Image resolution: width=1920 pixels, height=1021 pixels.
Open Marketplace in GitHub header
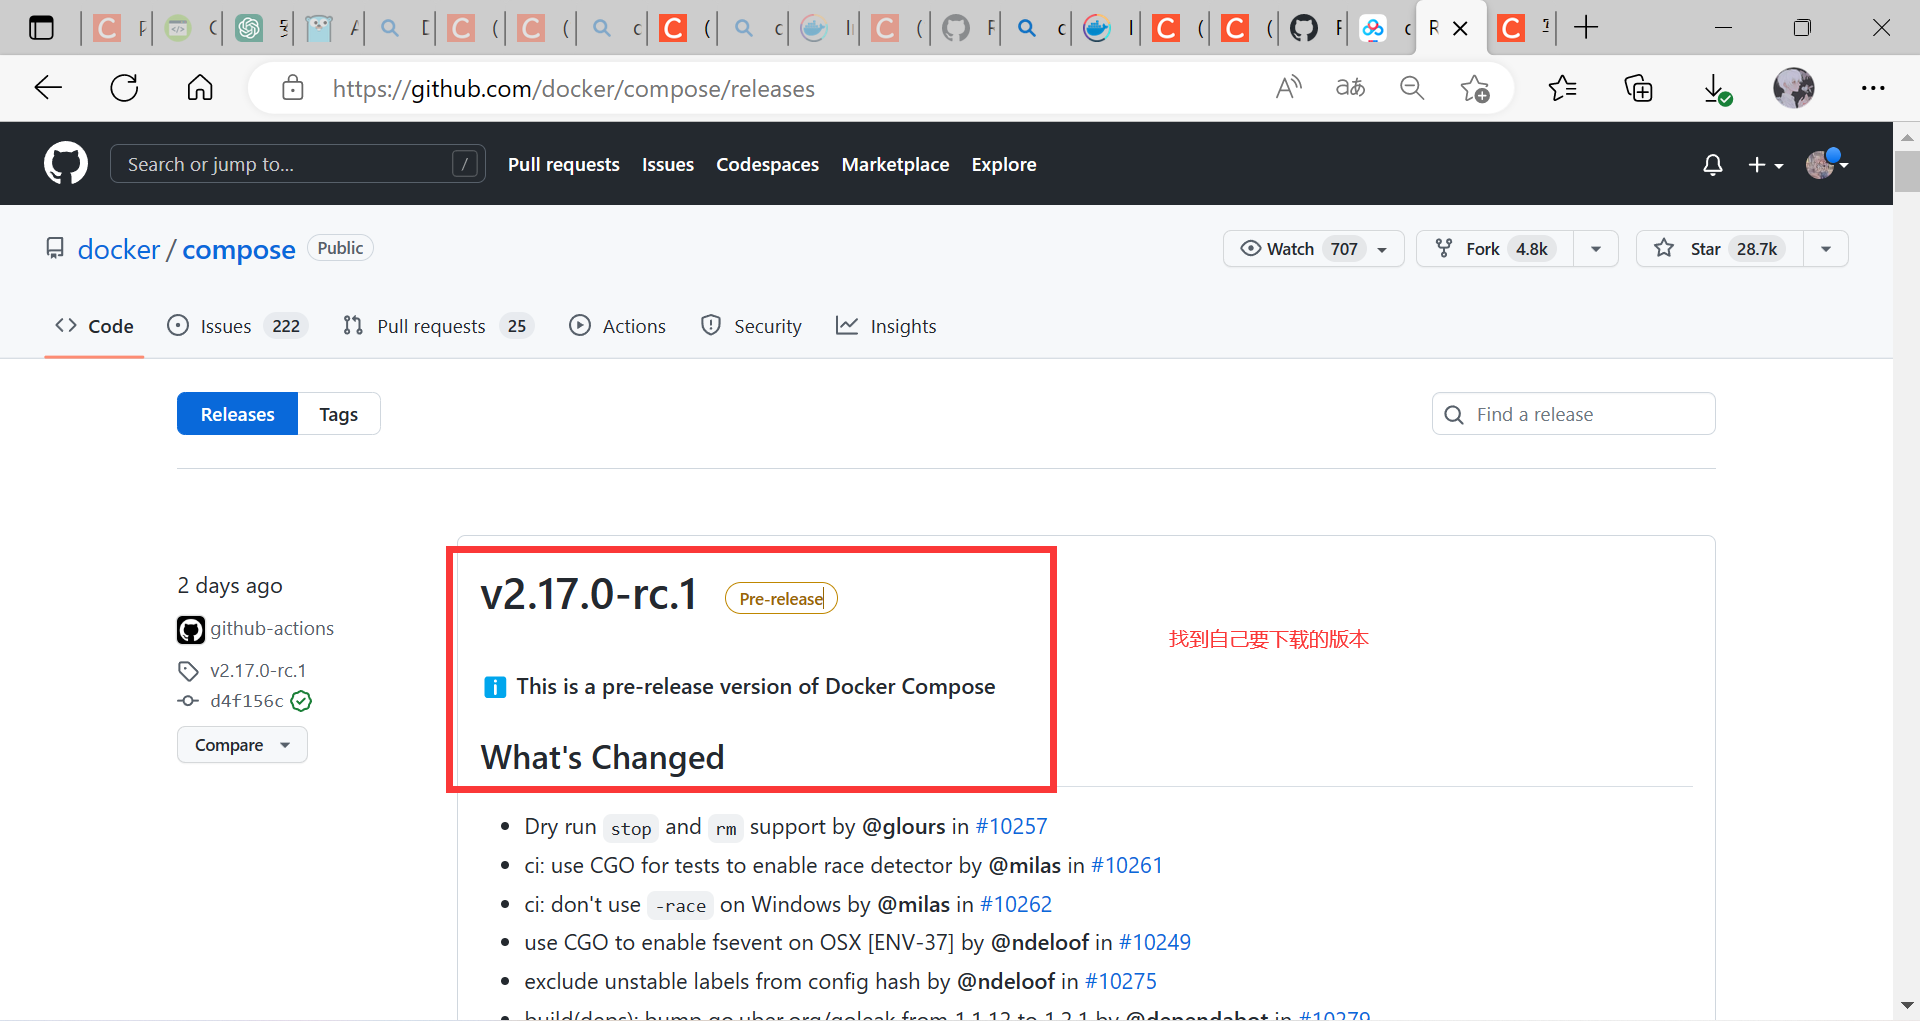tap(895, 165)
